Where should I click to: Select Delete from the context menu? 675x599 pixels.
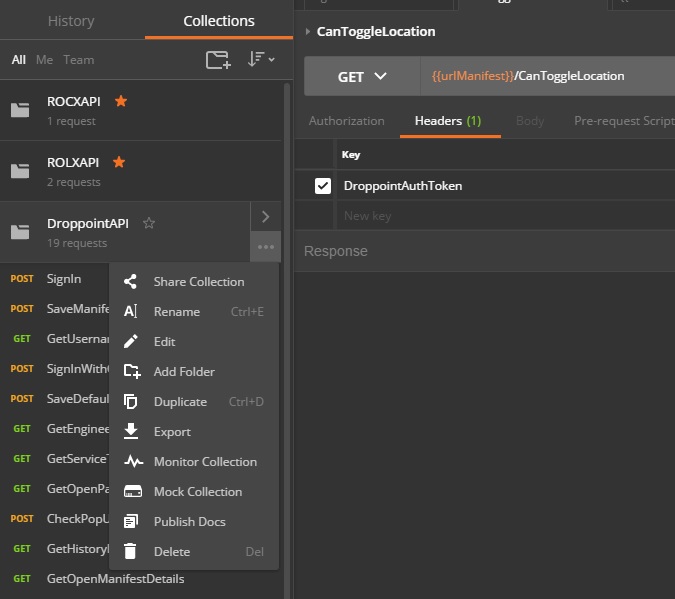coord(194,552)
